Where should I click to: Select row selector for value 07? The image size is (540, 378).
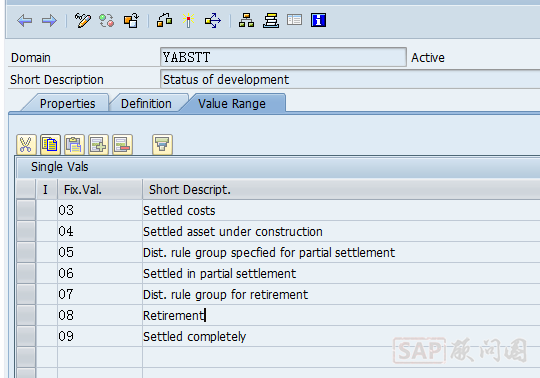click(26, 294)
